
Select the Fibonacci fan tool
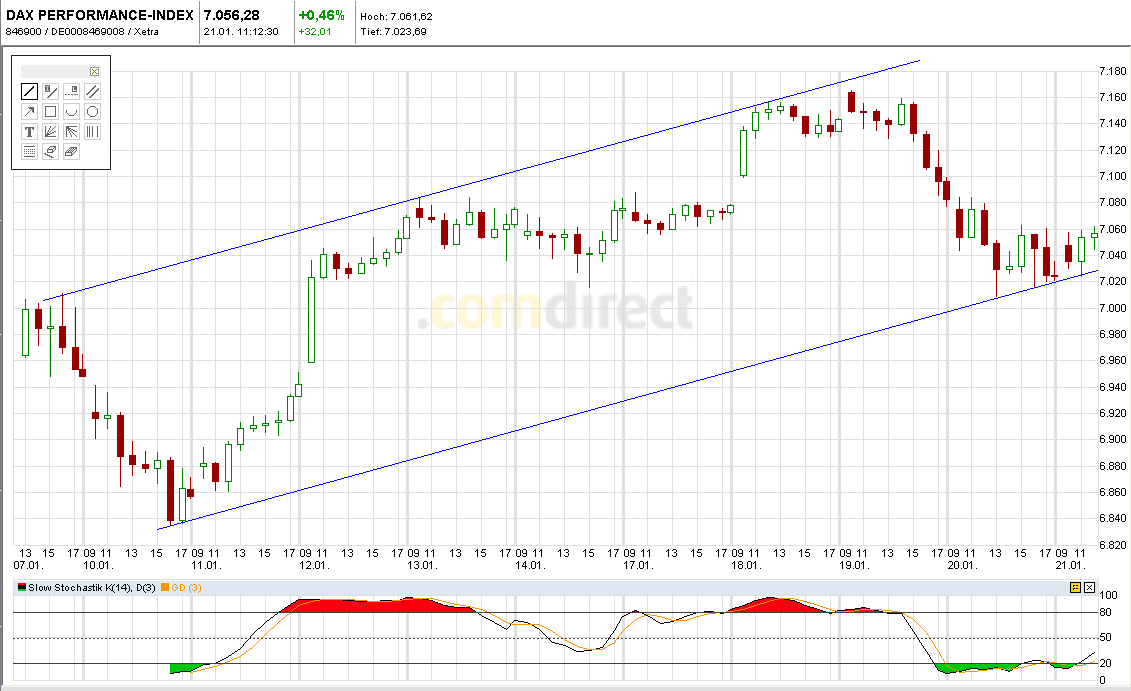[x=50, y=131]
